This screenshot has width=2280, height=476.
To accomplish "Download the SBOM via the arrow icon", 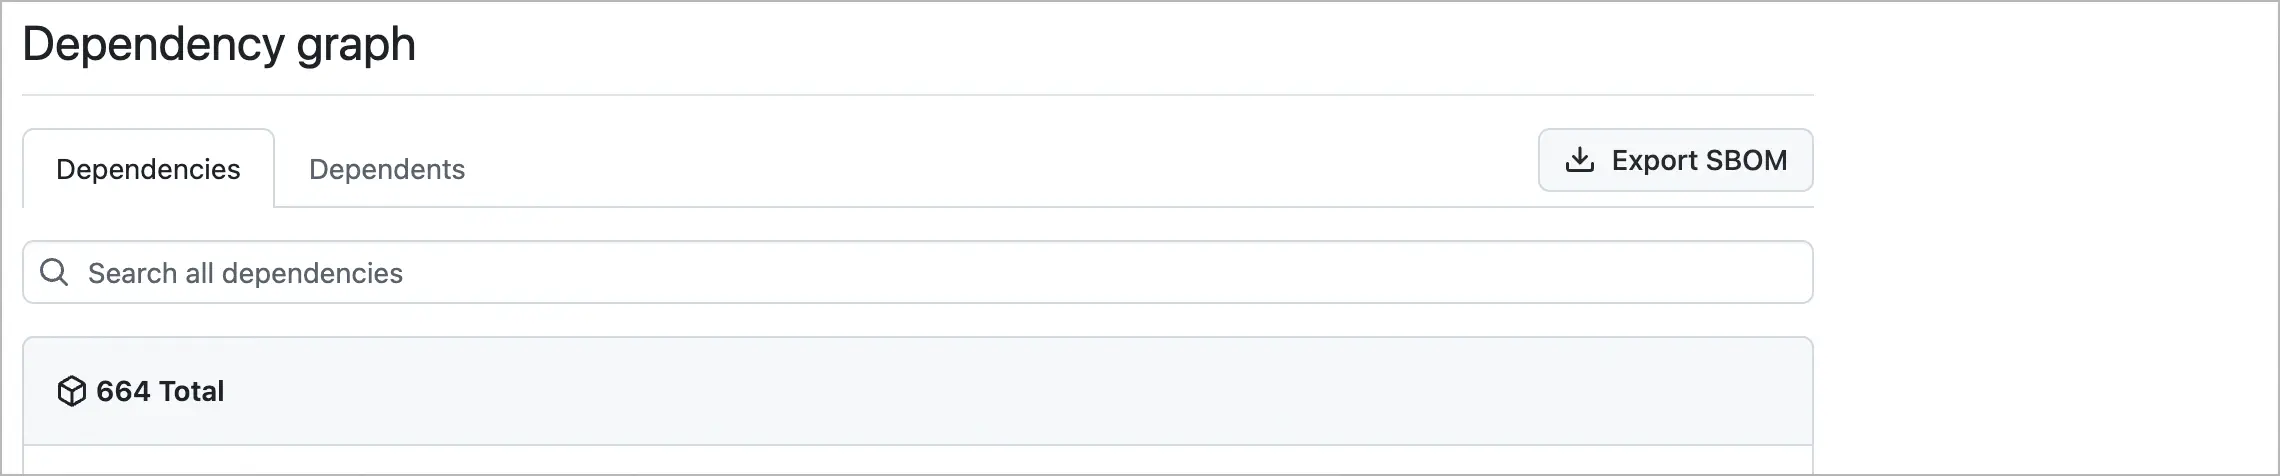I will tap(1579, 160).
